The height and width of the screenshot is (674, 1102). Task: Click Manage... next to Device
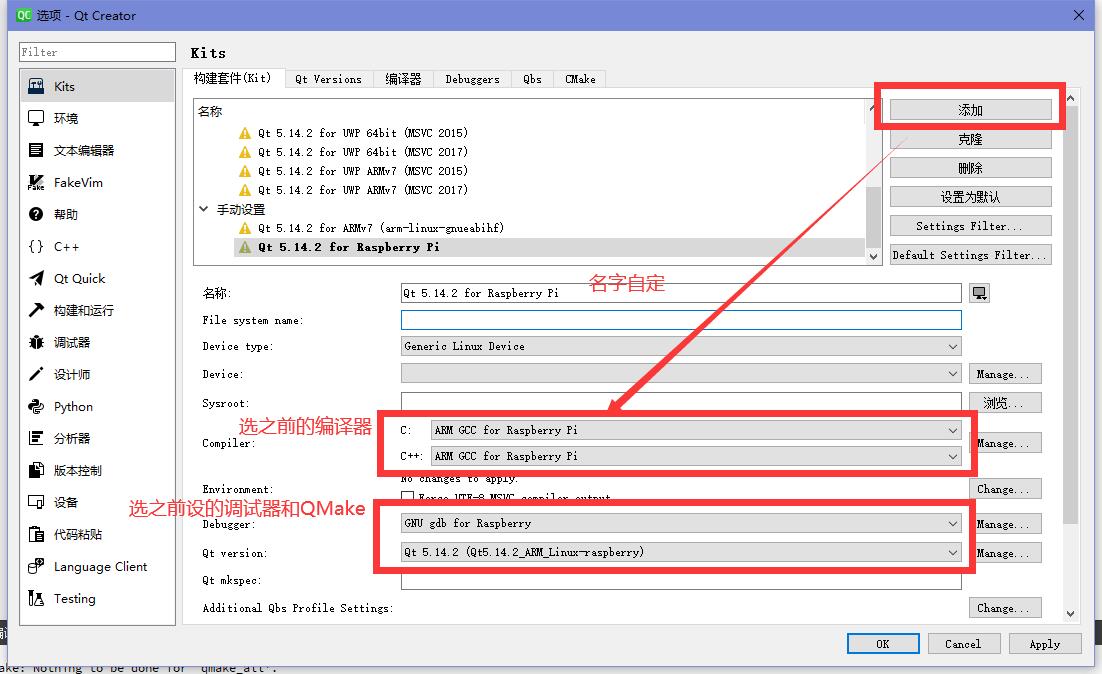click(1005, 374)
